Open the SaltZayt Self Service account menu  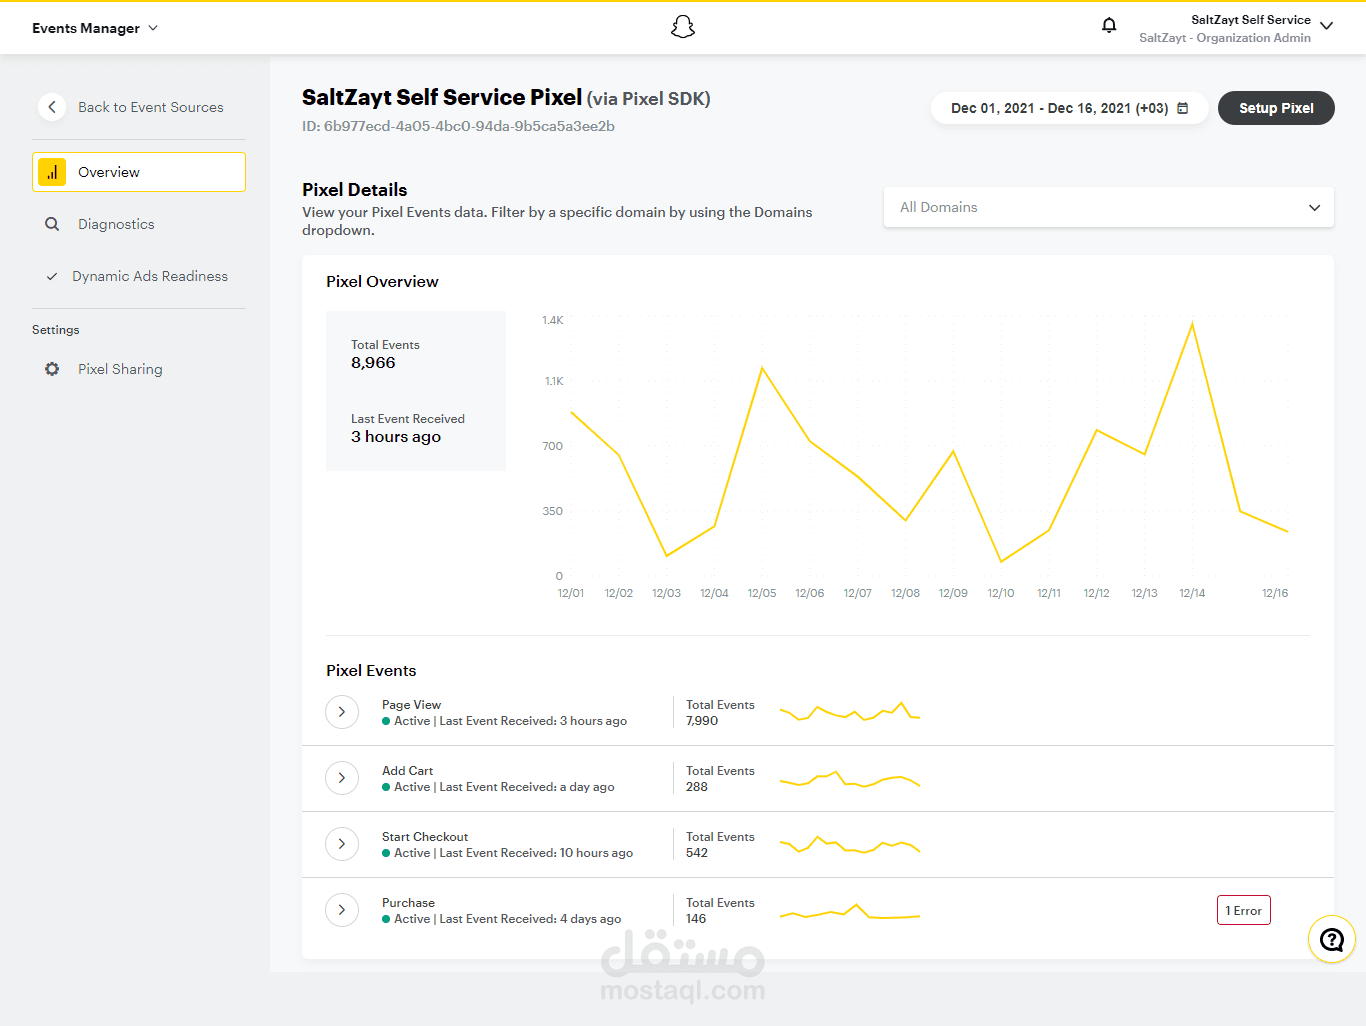(1236, 28)
